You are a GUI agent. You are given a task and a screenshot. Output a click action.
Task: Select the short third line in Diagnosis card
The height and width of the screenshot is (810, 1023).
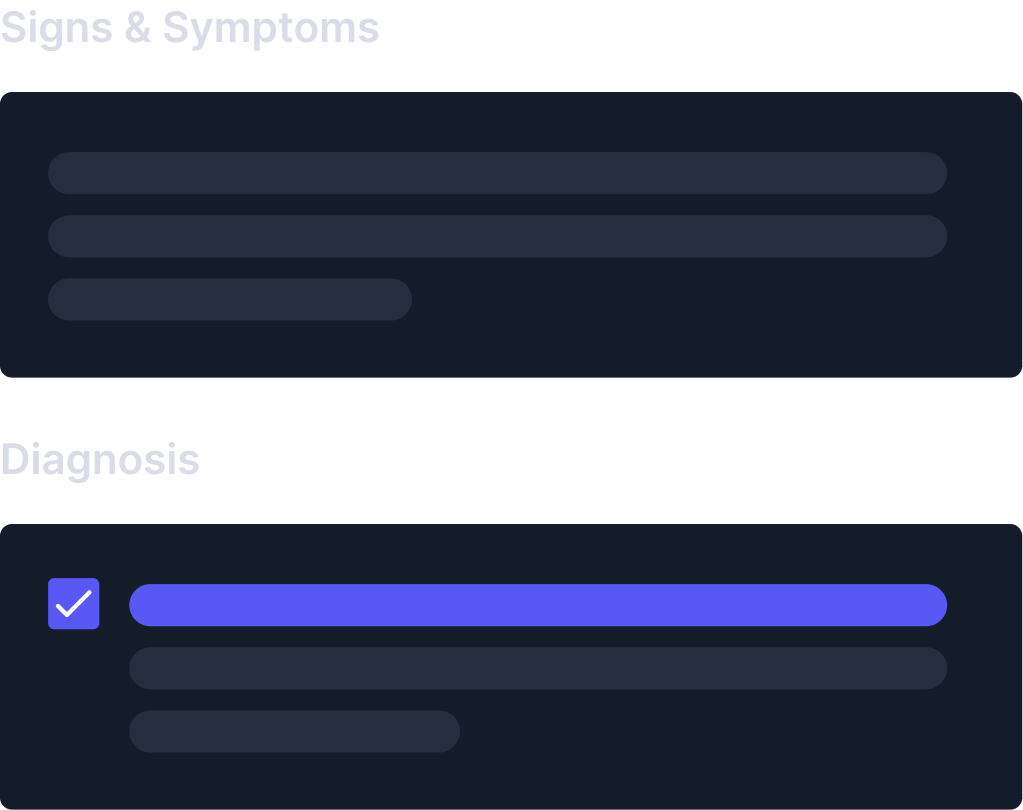(x=294, y=731)
